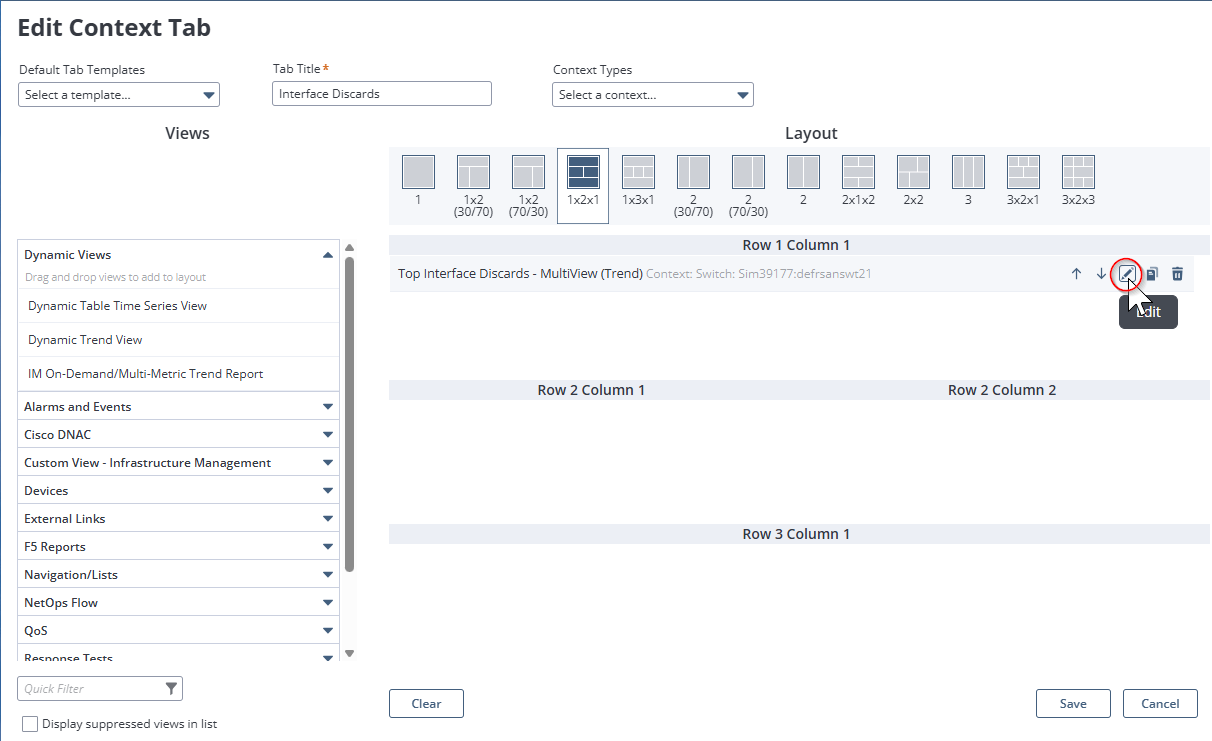The height and width of the screenshot is (741, 1212).
Task: Select the single-pane layout 1 icon
Action: point(418,172)
